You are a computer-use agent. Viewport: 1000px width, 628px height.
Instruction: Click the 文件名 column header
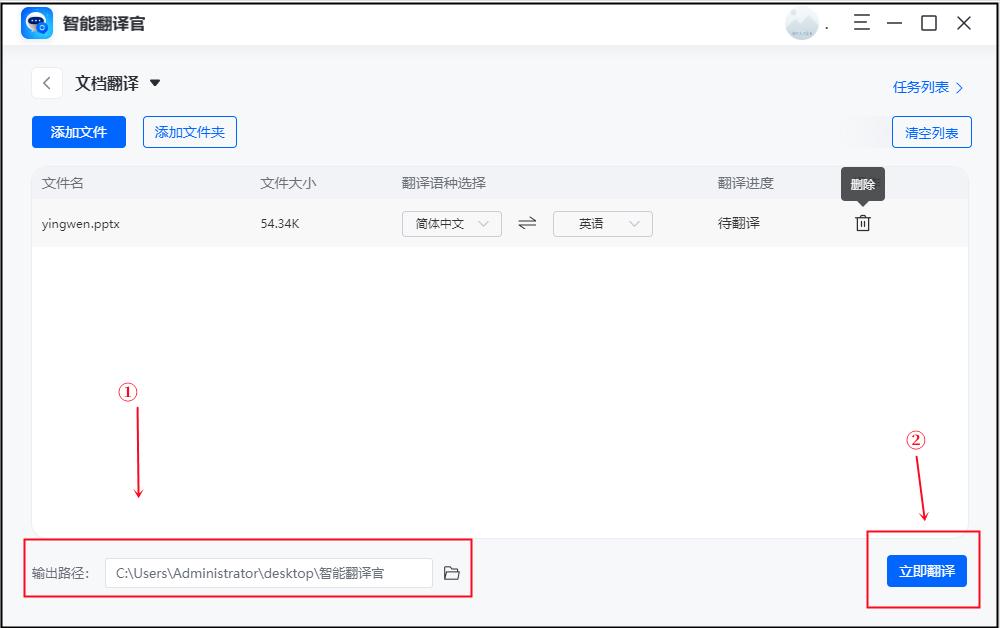pyautogui.click(x=63, y=183)
